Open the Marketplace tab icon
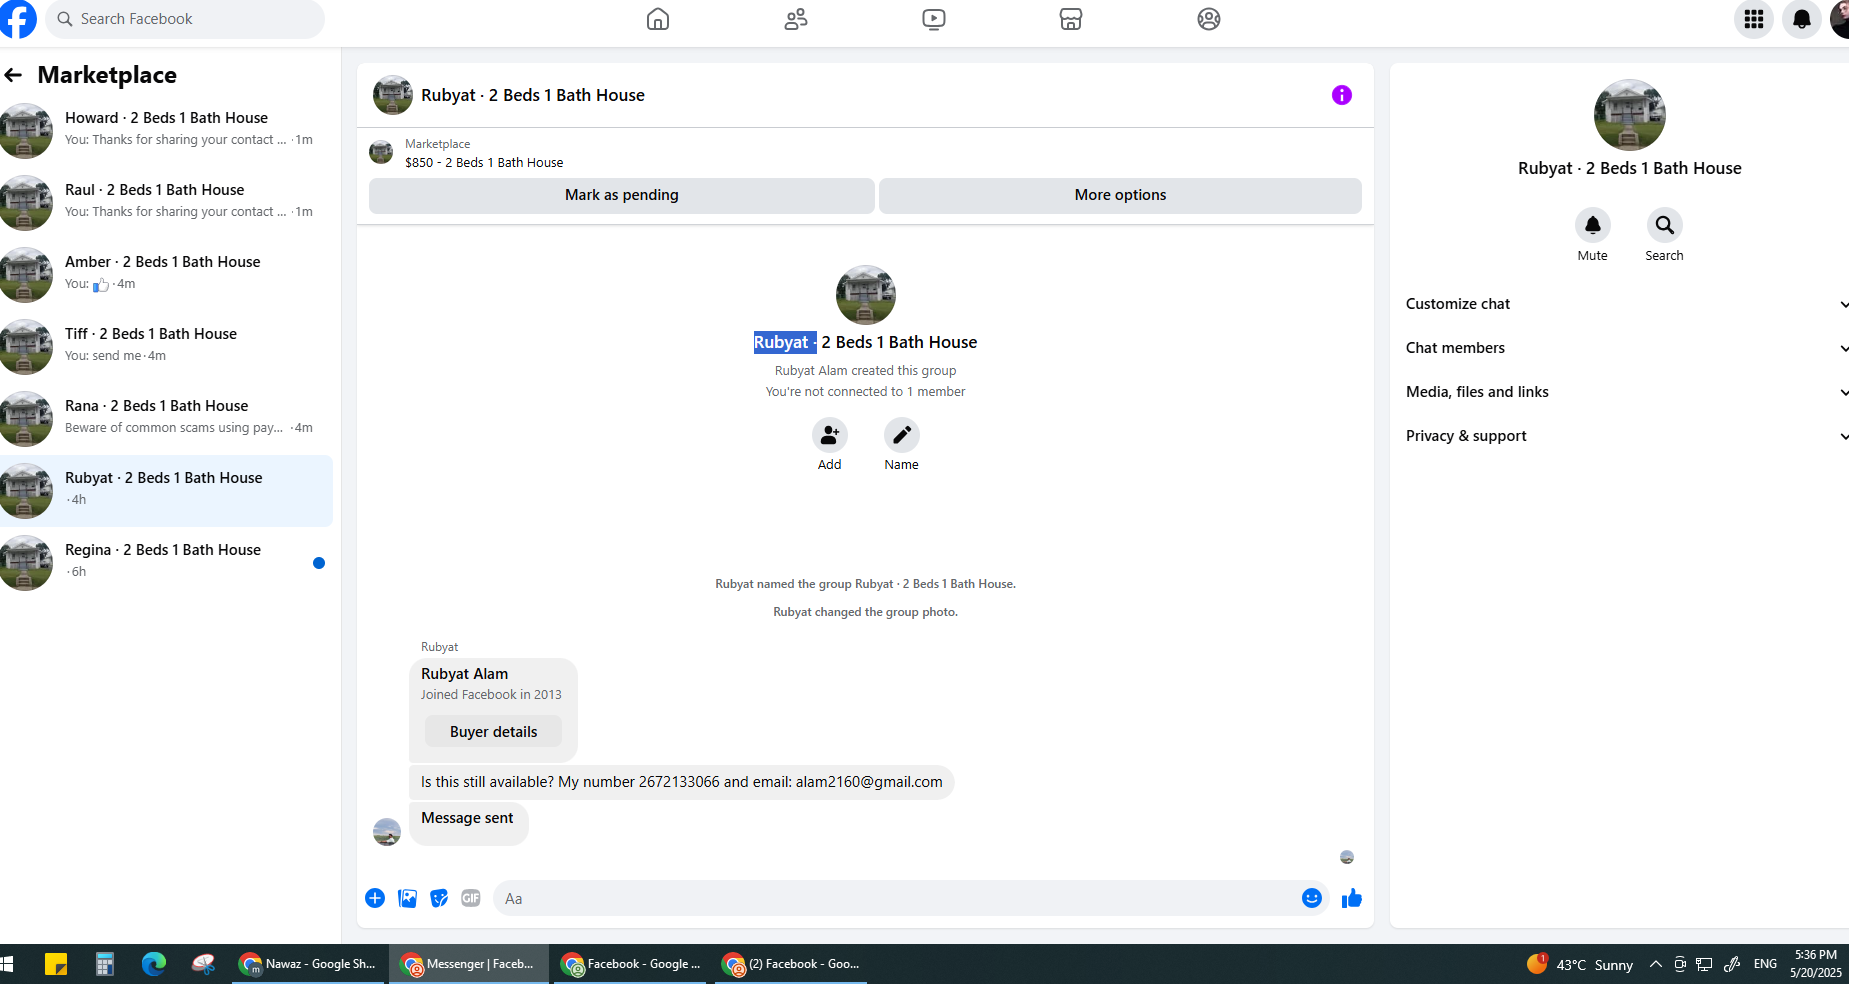 [x=1071, y=19]
